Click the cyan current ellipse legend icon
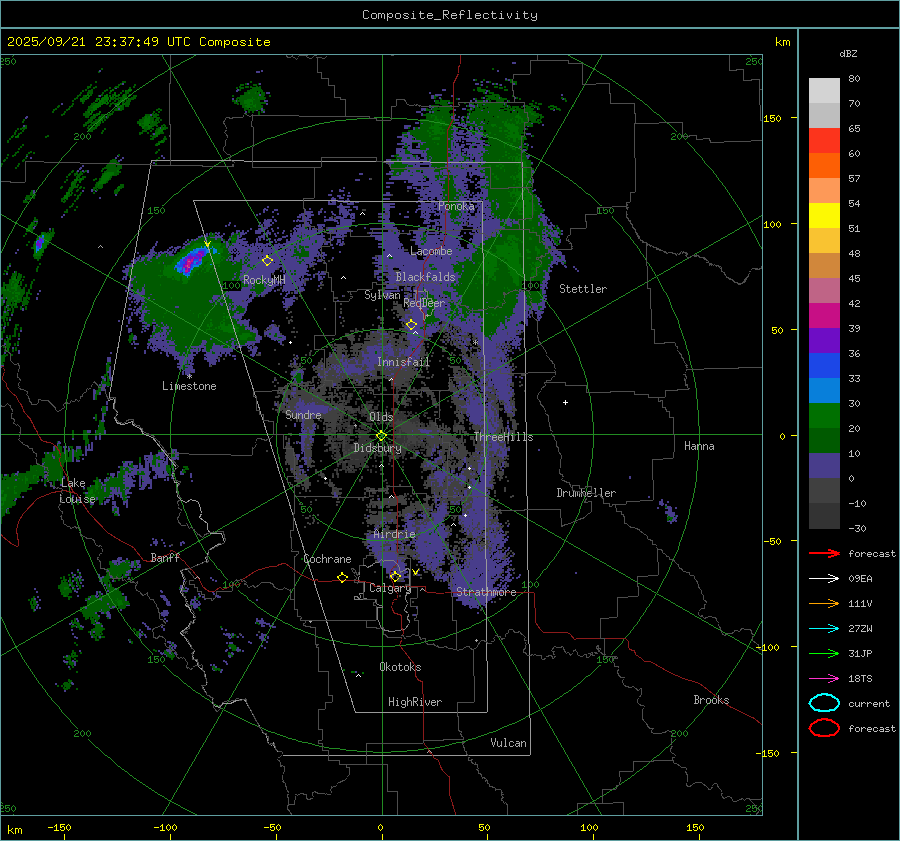Screen dimensions: 900x841 click(x=824, y=703)
